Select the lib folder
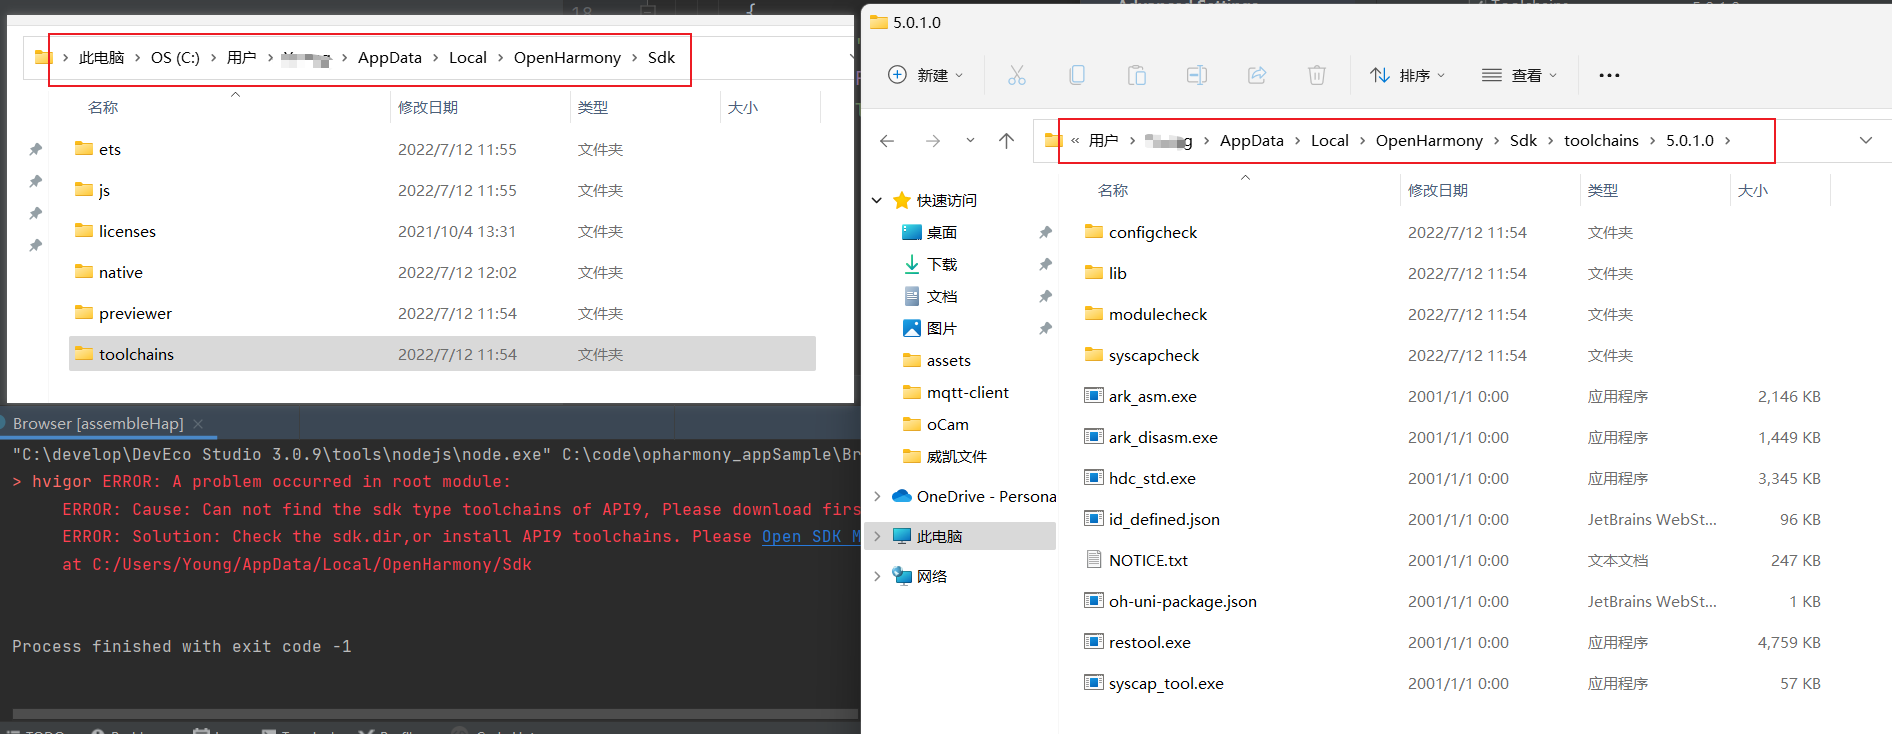The width and height of the screenshot is (1892, 734). pos(1117,273)
